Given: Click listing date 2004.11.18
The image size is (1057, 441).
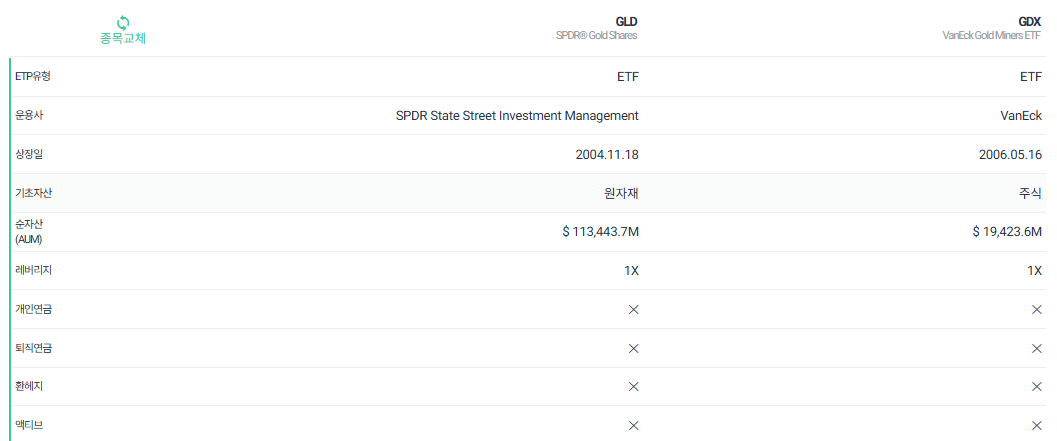Looking at the screenshot, I should tap(607, 154).
